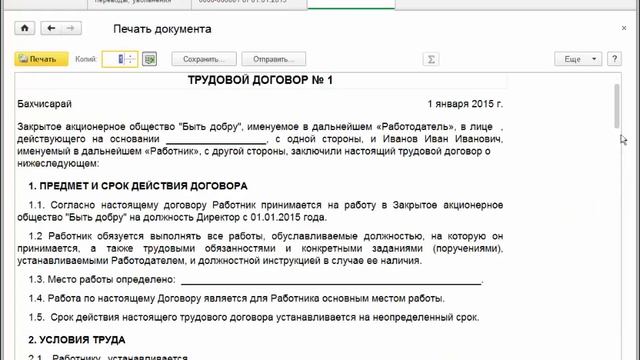This screenshot has width=640, height=360.
Task: Navigate back with the left arrow
Action: (x=51, y=28)
